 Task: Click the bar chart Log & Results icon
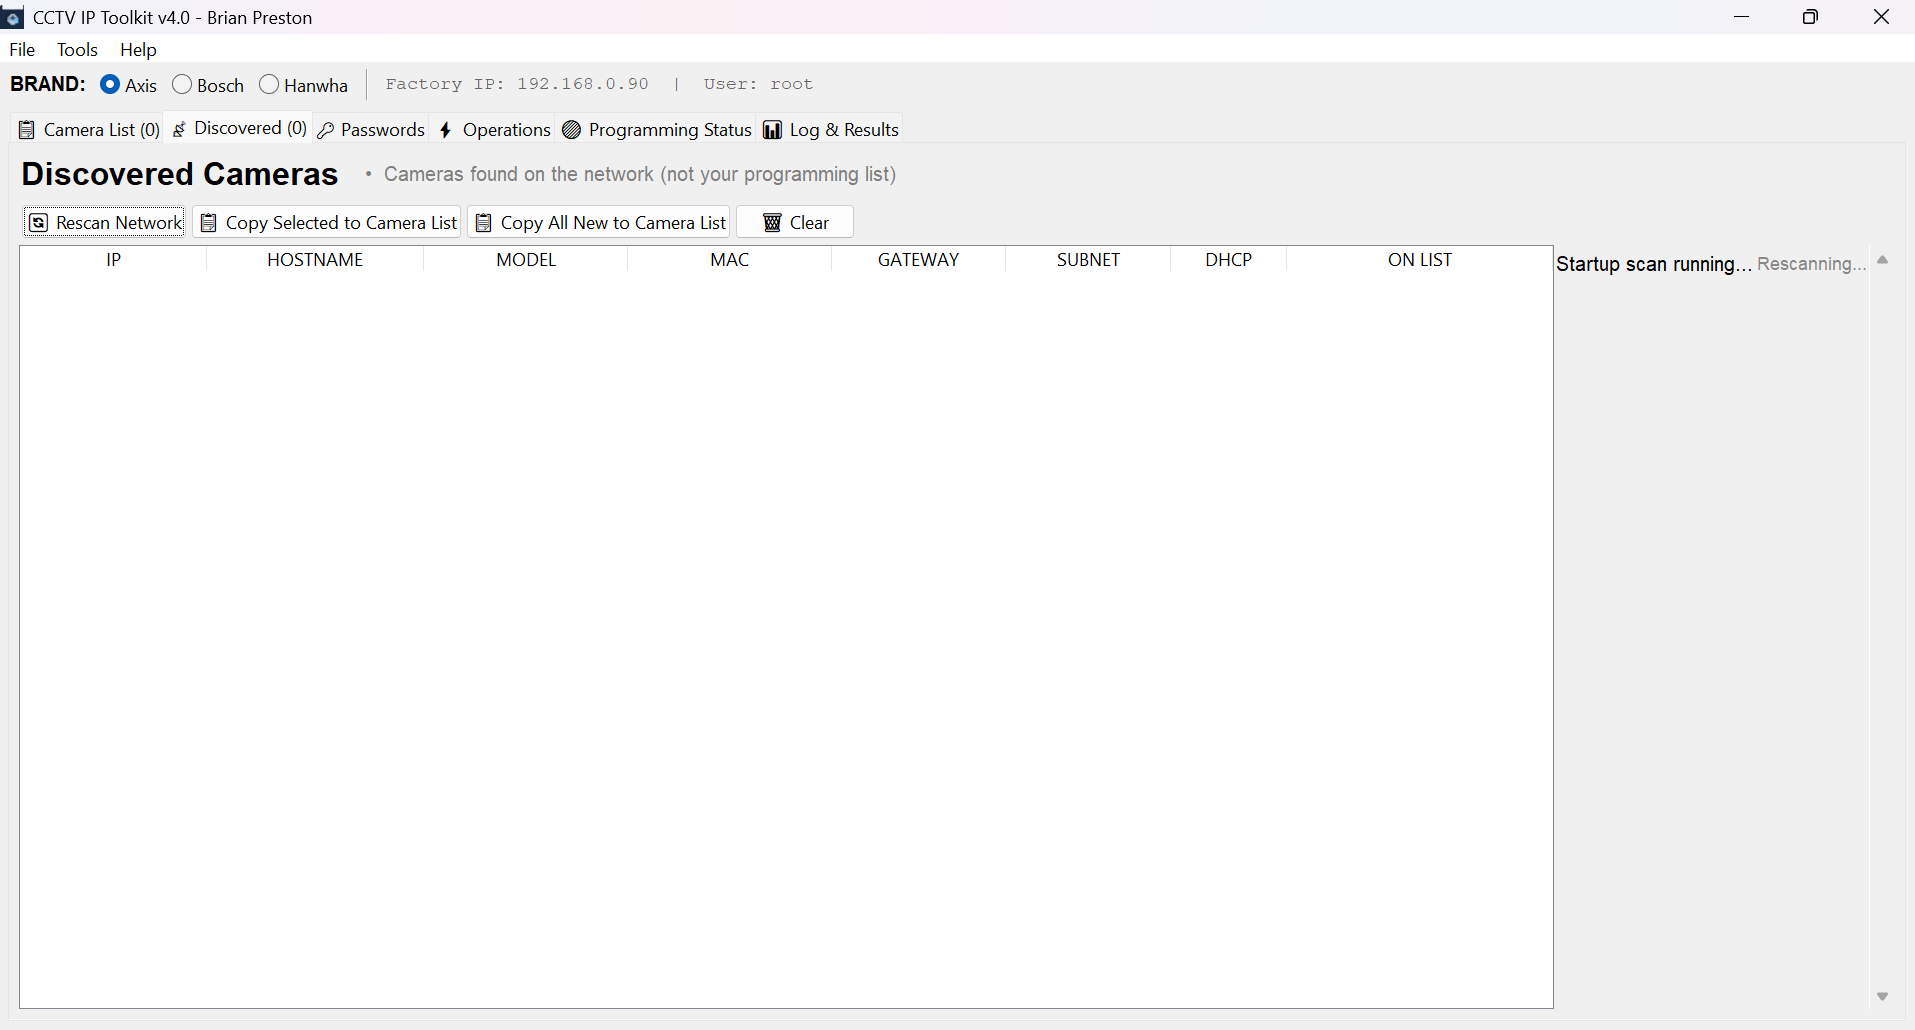[773, 130]
